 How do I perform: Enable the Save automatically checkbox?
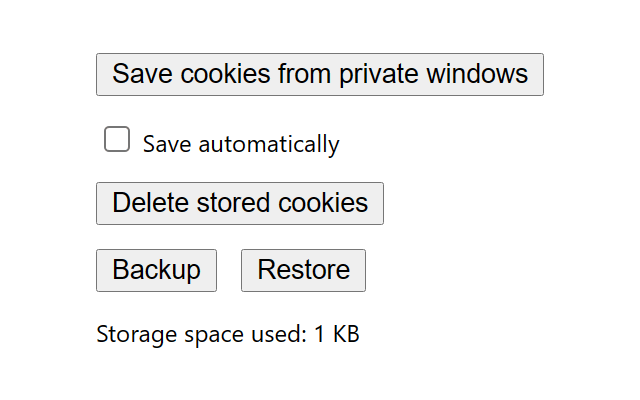click(117, 140)
